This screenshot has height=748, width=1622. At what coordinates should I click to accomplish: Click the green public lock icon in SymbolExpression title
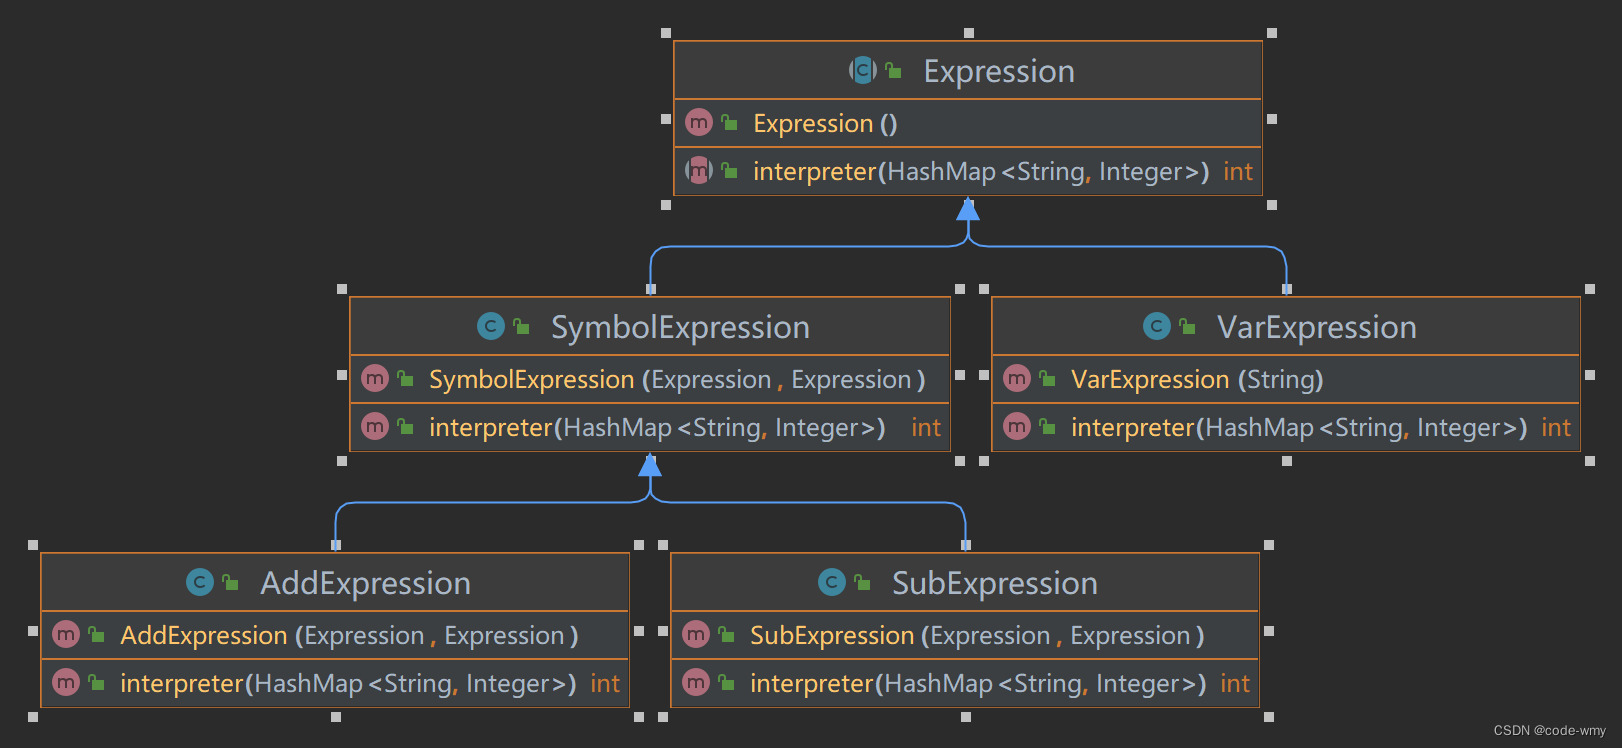521,326
